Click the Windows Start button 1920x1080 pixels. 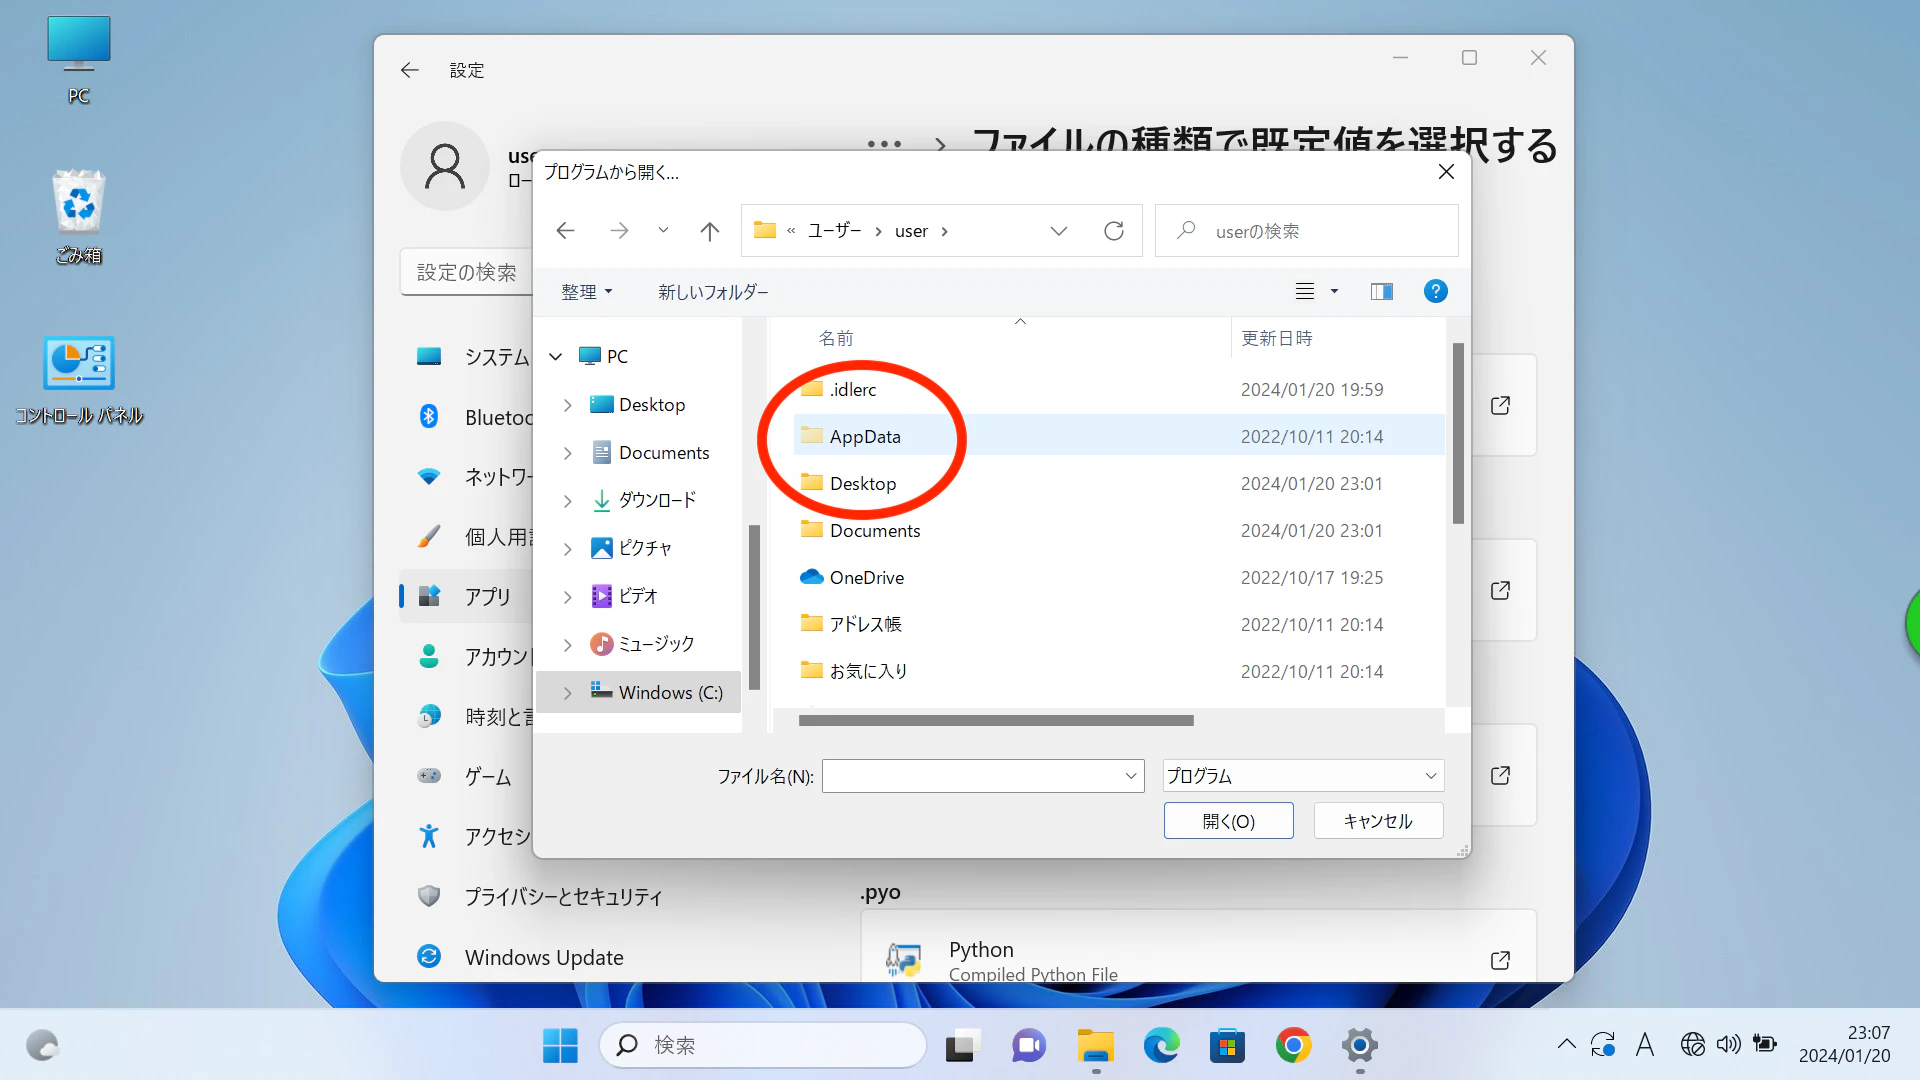pyautogui.click(x=560, y=1045)
